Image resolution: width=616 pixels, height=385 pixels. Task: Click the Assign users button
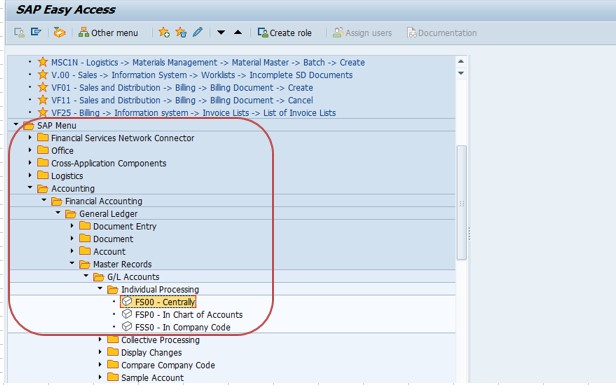pyautogui.click(x=362, y=33)
